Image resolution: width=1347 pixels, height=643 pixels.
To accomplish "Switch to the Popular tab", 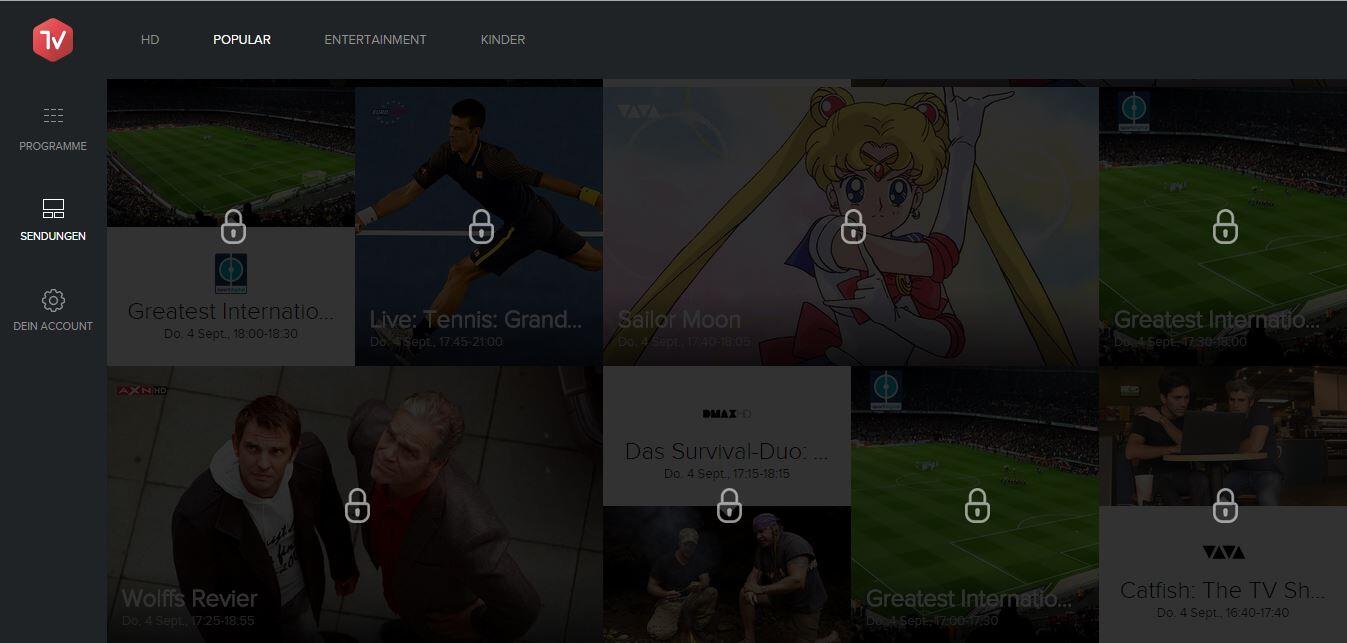I will (242, 40).
